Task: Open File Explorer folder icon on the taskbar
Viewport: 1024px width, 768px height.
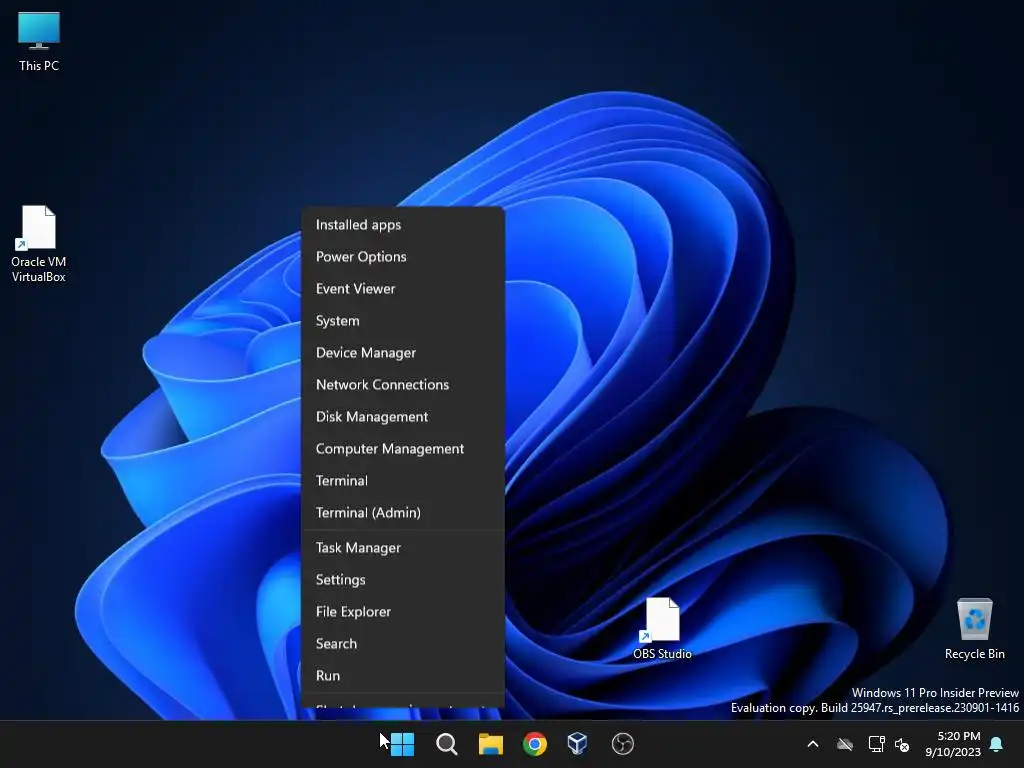Action: coord(490,744)
